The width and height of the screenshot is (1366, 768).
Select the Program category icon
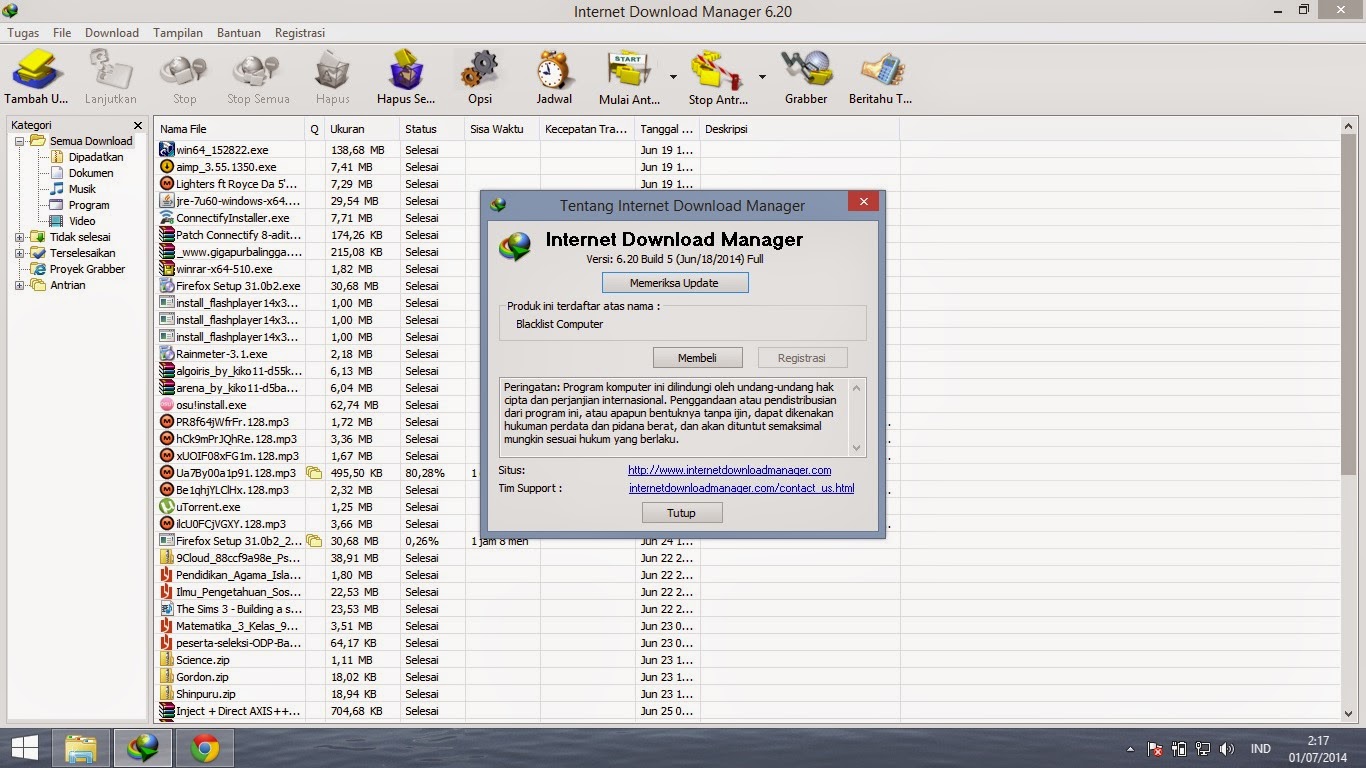[57, 205]
